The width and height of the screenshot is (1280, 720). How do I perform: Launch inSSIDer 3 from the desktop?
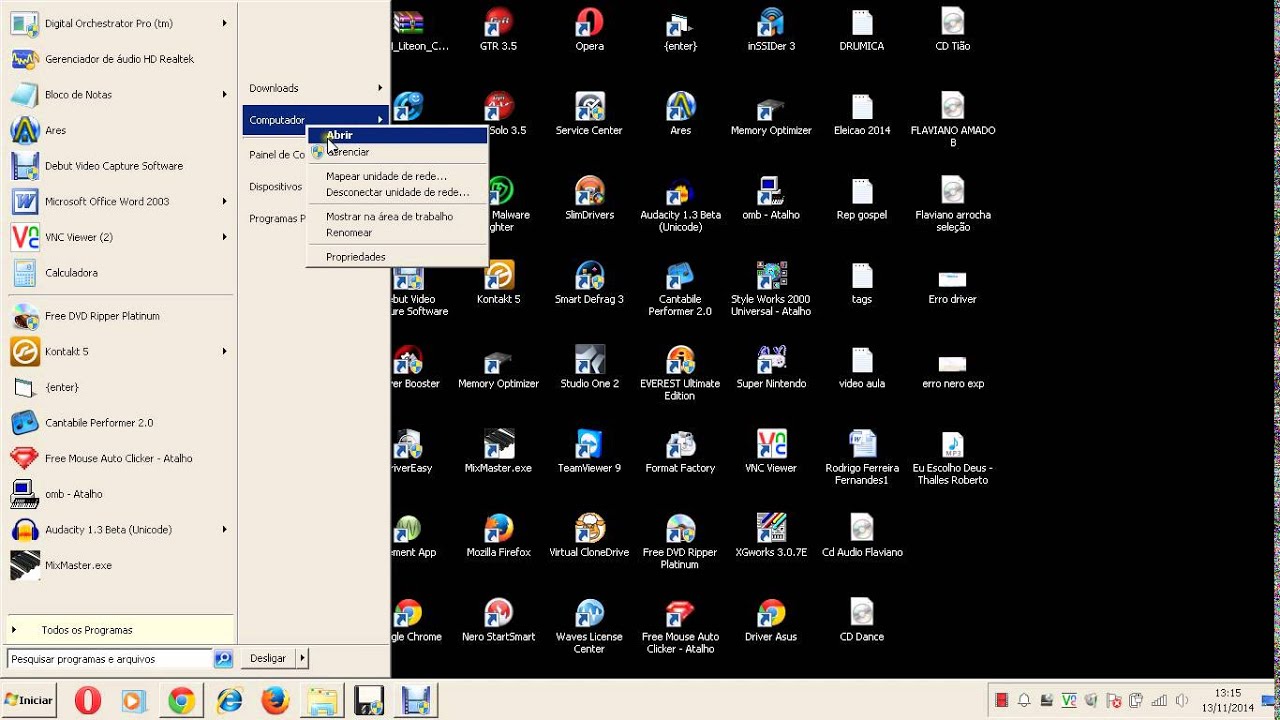[771, 29]
